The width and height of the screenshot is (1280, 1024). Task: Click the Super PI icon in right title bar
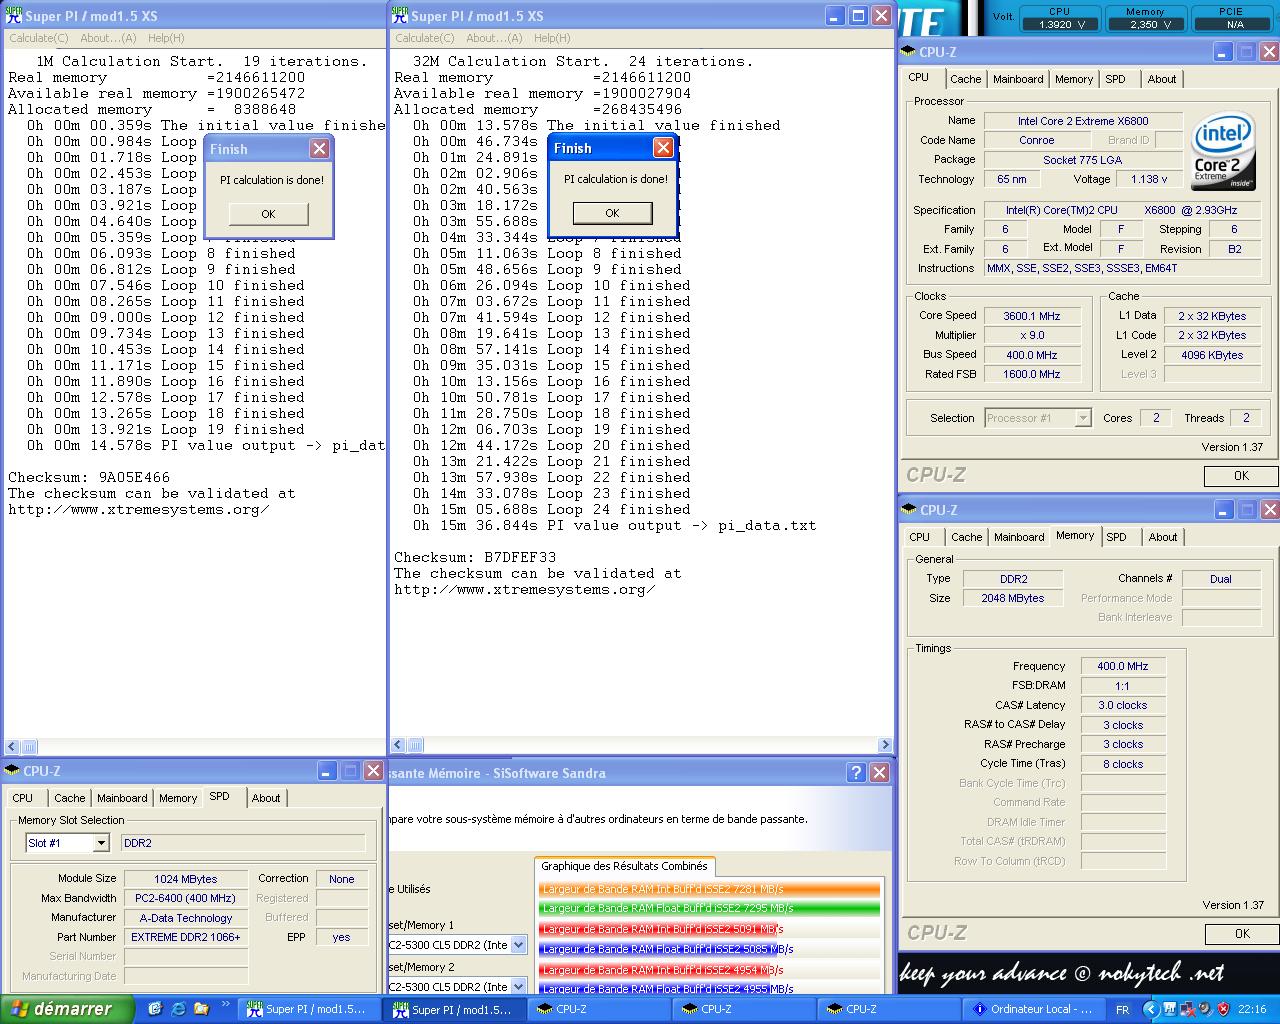(400, 15)
